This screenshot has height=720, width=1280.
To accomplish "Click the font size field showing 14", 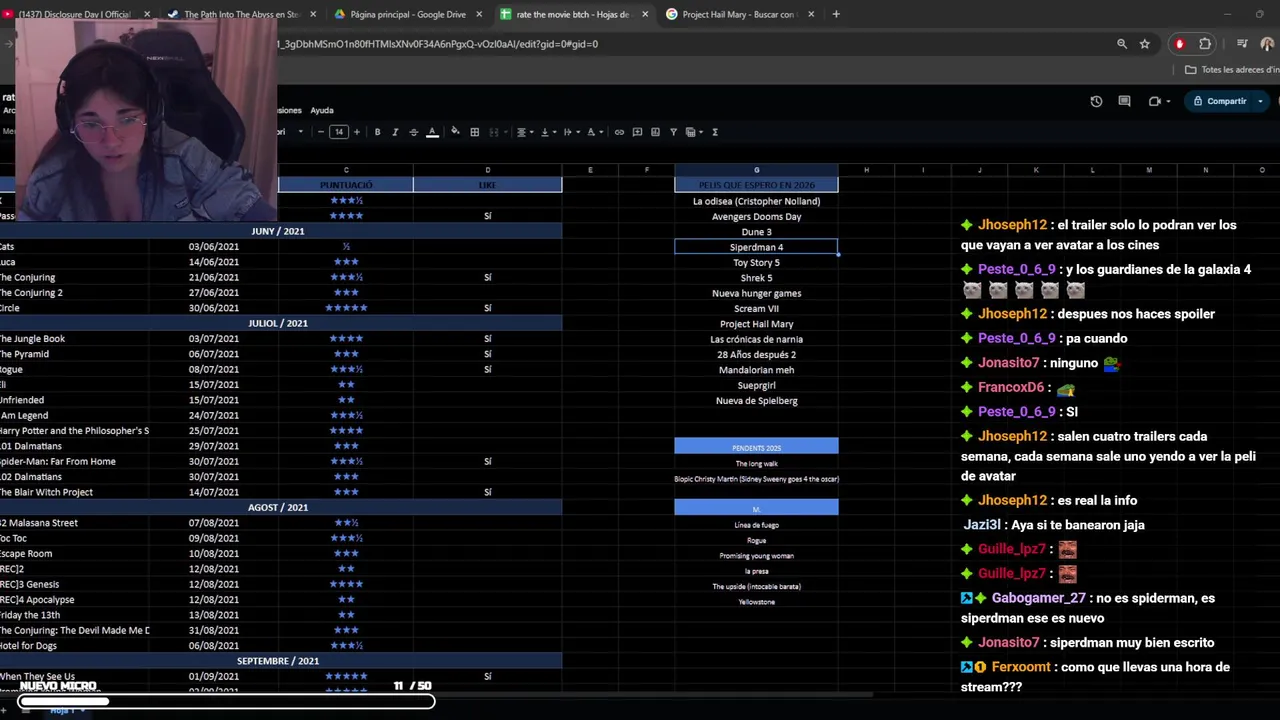I will pos(338,132).
